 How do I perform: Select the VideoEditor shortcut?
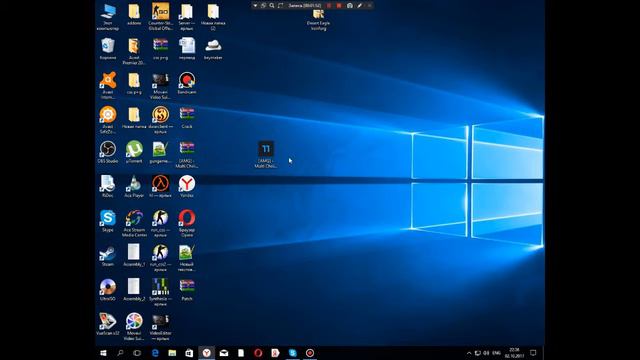[x=160, y=327]
